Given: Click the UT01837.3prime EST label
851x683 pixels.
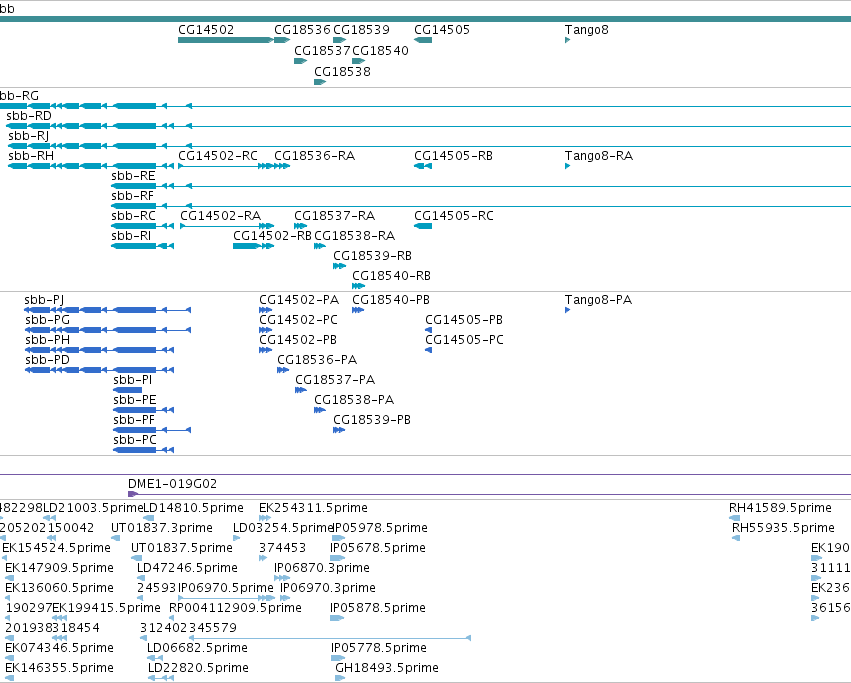Looking at the screenshot, I should point(162,528).
